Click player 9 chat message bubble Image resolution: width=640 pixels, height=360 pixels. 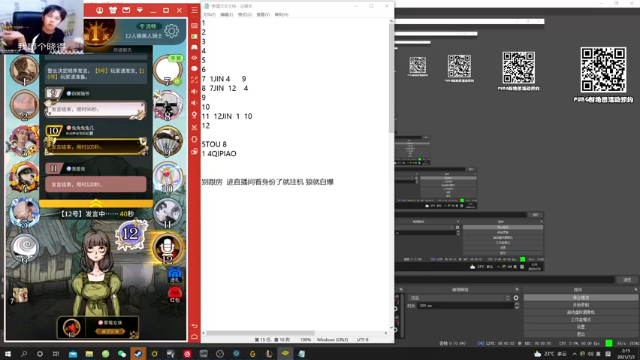click(96, 109)
